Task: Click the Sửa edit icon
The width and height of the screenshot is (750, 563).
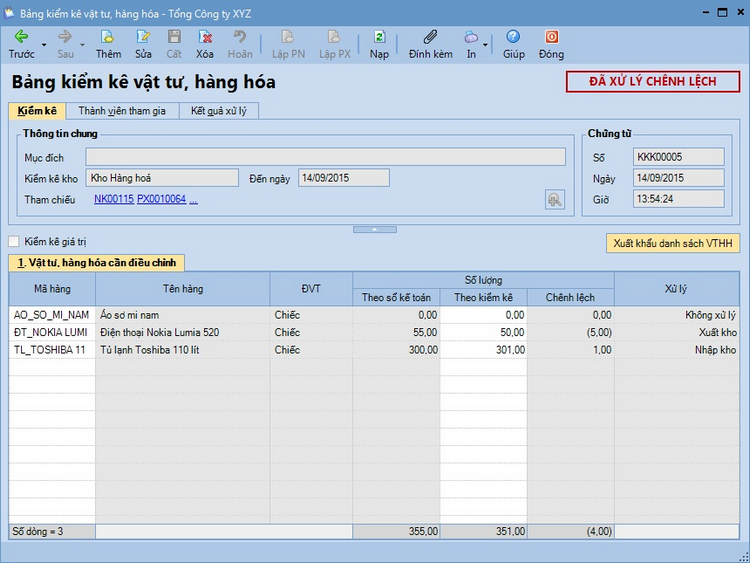Action: (143, 37)
